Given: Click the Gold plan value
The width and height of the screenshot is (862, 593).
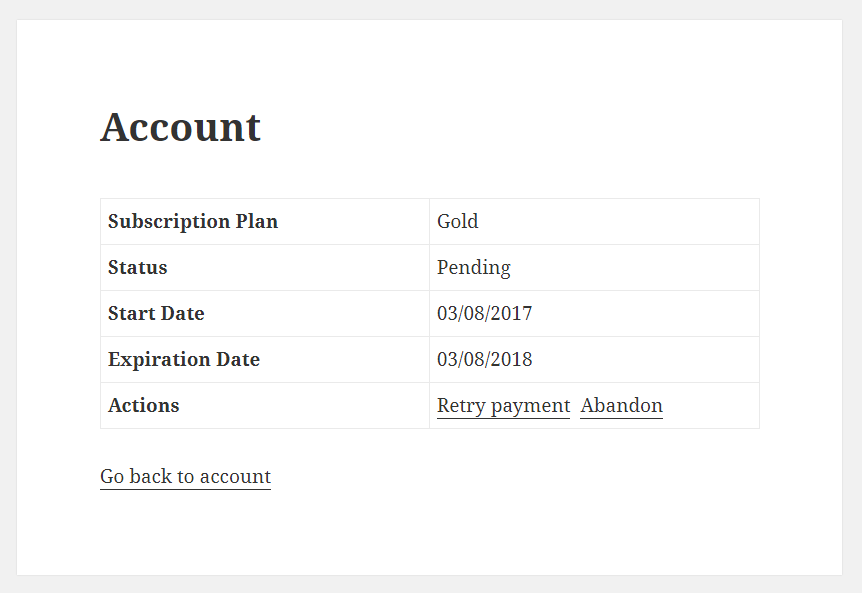Looking at the screenshot, I should pyautogui.click(x=457, y=221).
